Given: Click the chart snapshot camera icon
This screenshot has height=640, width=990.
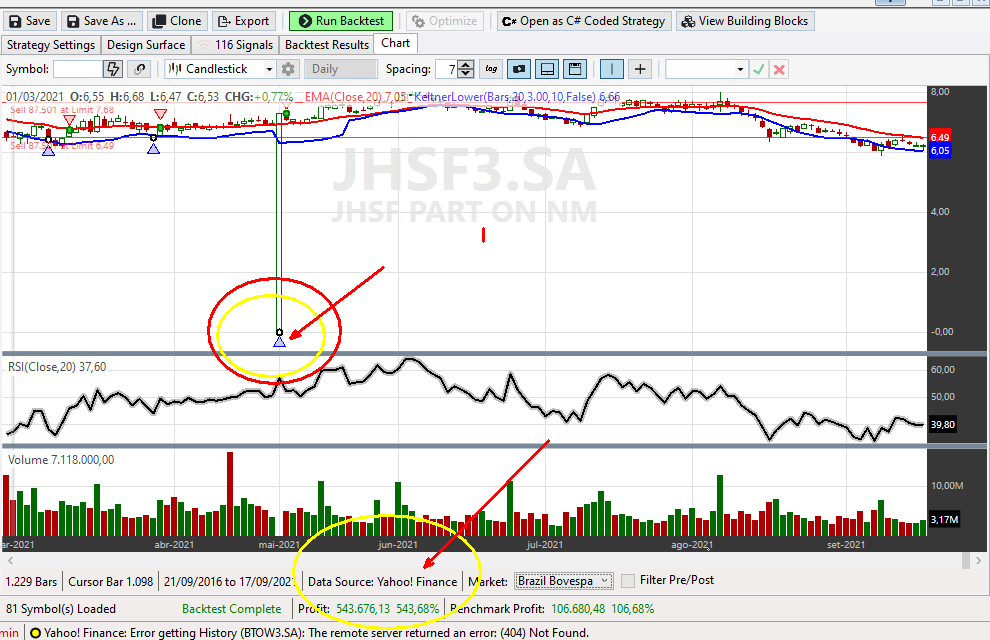Looking at the screenshot, I should click(x=519, y=69).
